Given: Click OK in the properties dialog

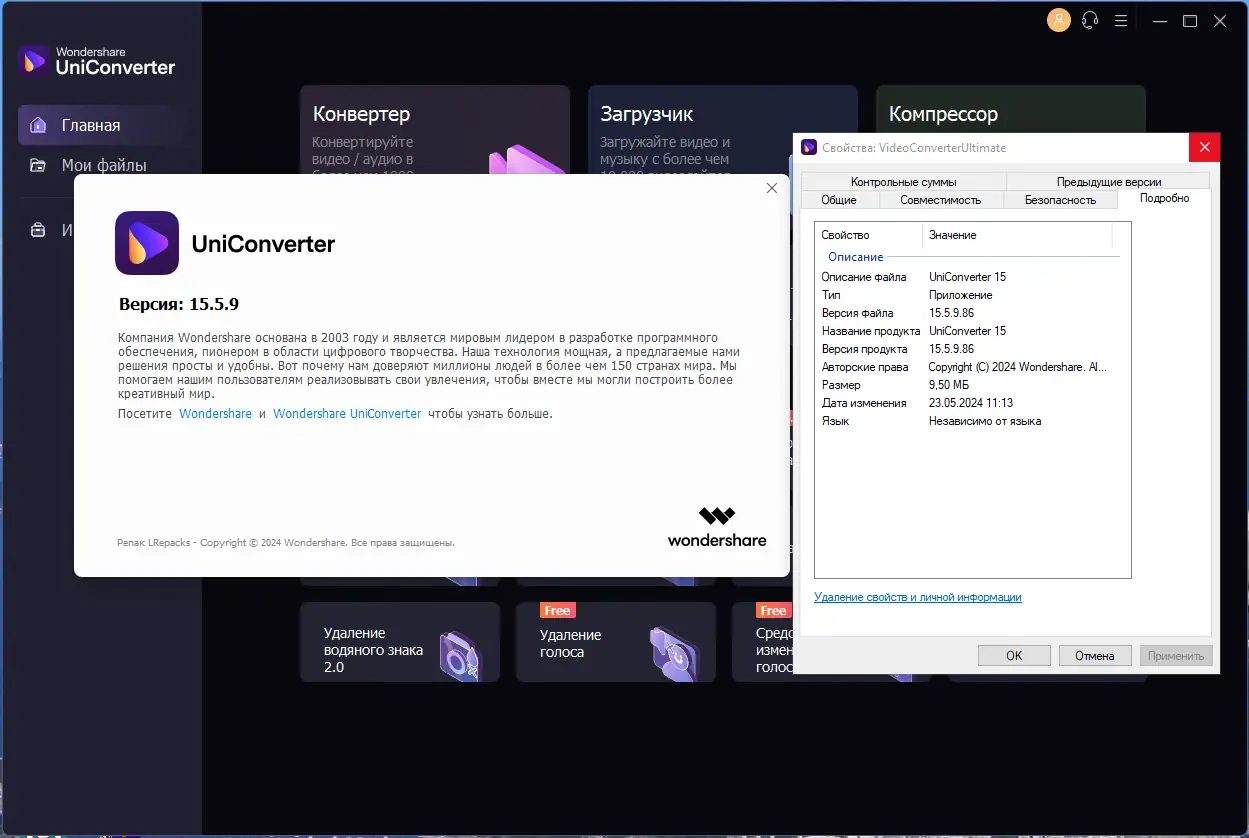Looking at the screenshot, I should coord(1014,656).
